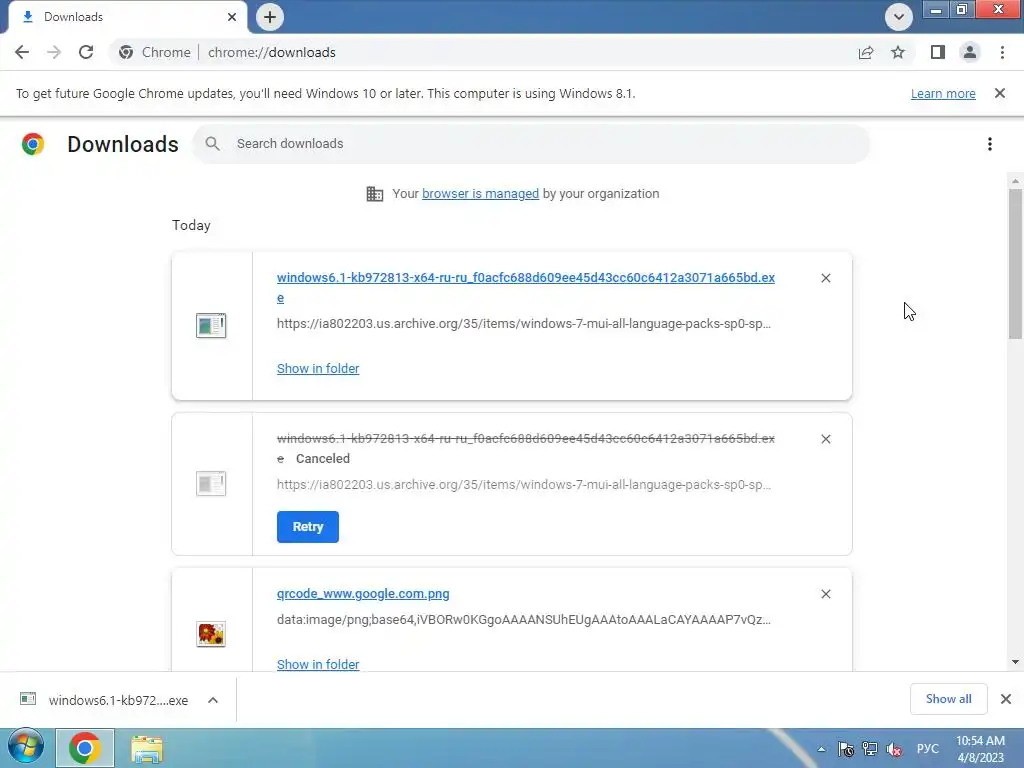The image size is (1024, 768).
Task: Click the qrcode png image thumbnail icon
Action: [x=211, y=634]
